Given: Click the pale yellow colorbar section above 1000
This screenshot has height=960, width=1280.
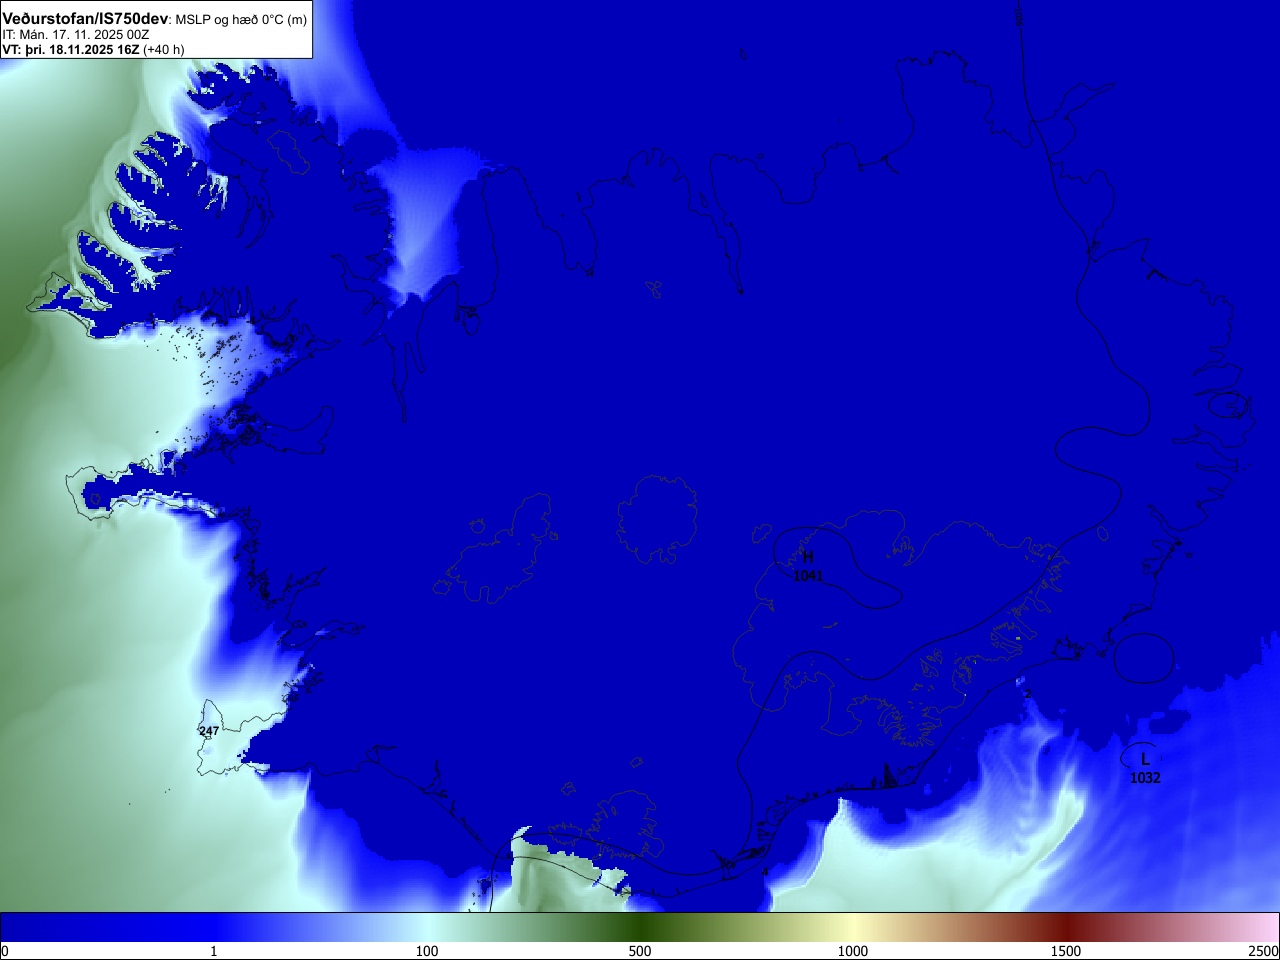Looking at the screenshot, I should click(853, 927).
